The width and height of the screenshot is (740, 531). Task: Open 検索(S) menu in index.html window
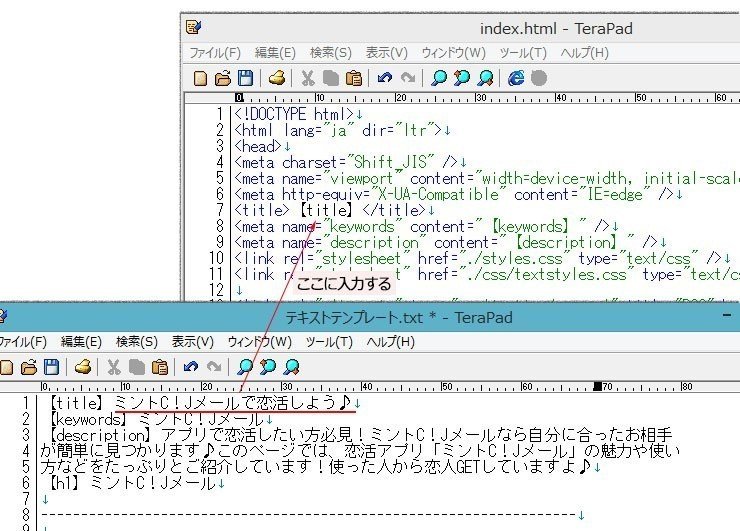(331, 53)
